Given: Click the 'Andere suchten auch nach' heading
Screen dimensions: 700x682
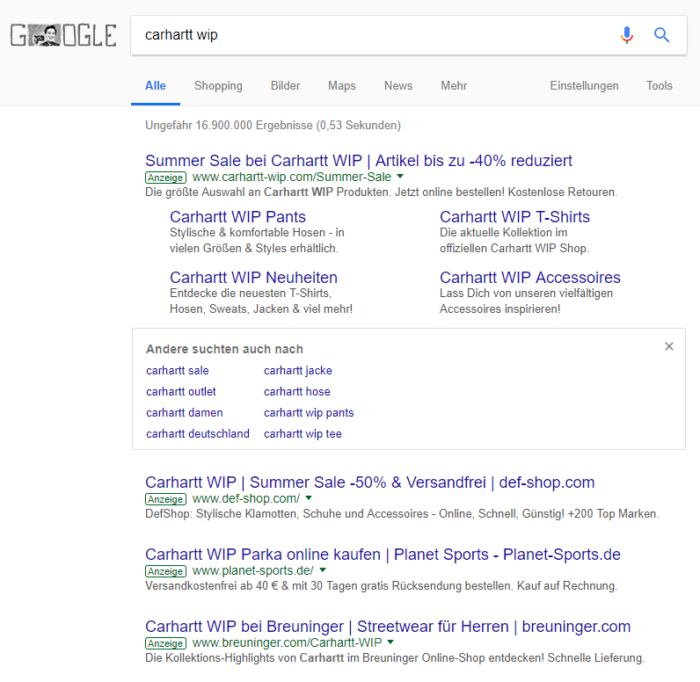Looking at the screenshot, I should [225, 349].
